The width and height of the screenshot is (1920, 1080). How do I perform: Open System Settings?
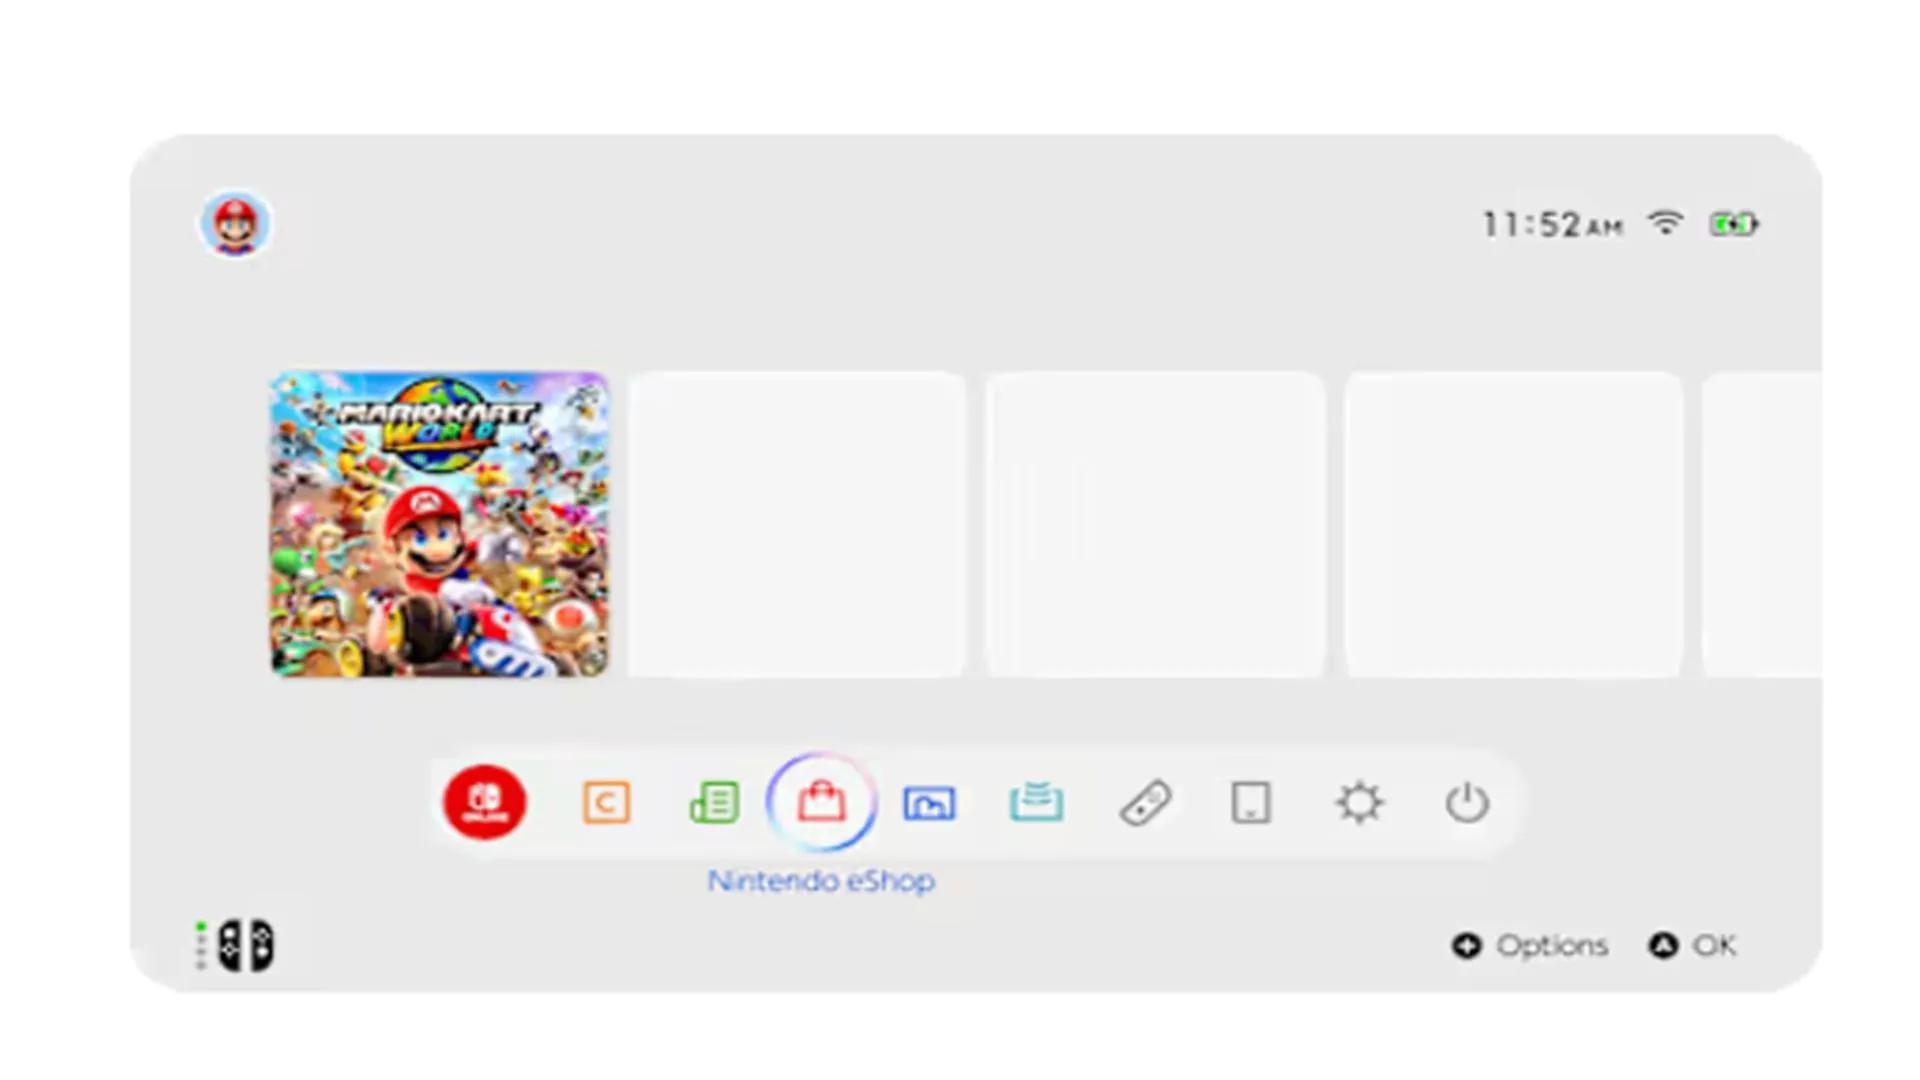point(1360,802)
